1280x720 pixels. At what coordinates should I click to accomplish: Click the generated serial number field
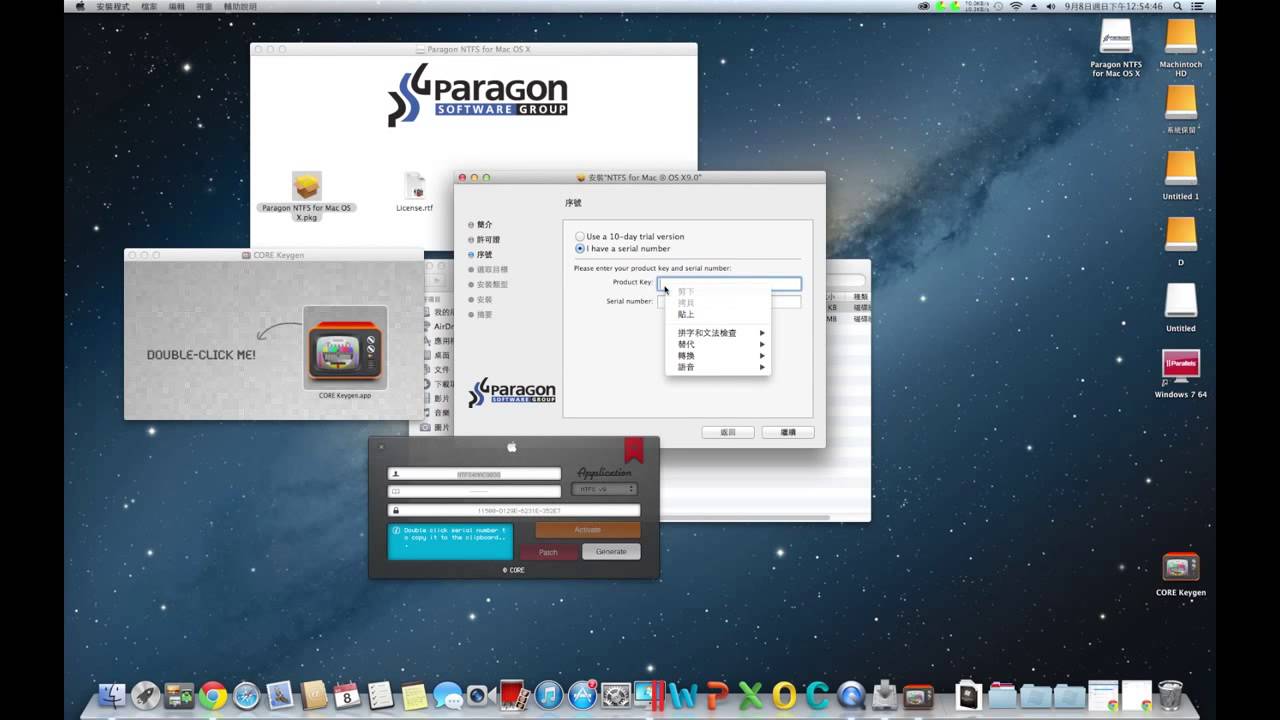click(514, 510)
